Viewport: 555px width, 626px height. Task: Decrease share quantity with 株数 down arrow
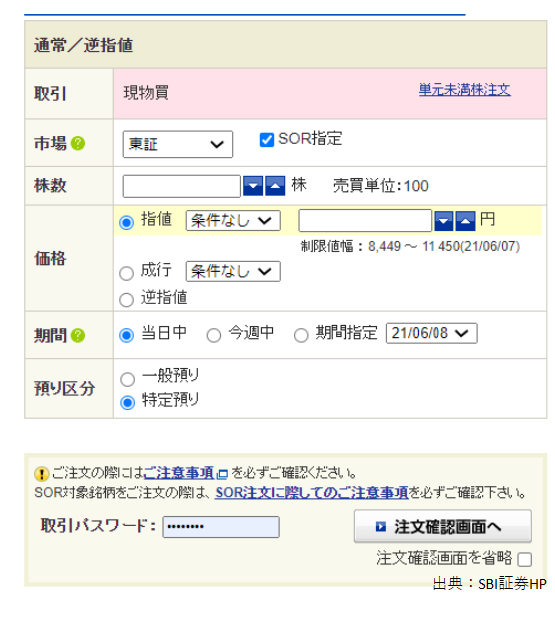pos(253,186)
